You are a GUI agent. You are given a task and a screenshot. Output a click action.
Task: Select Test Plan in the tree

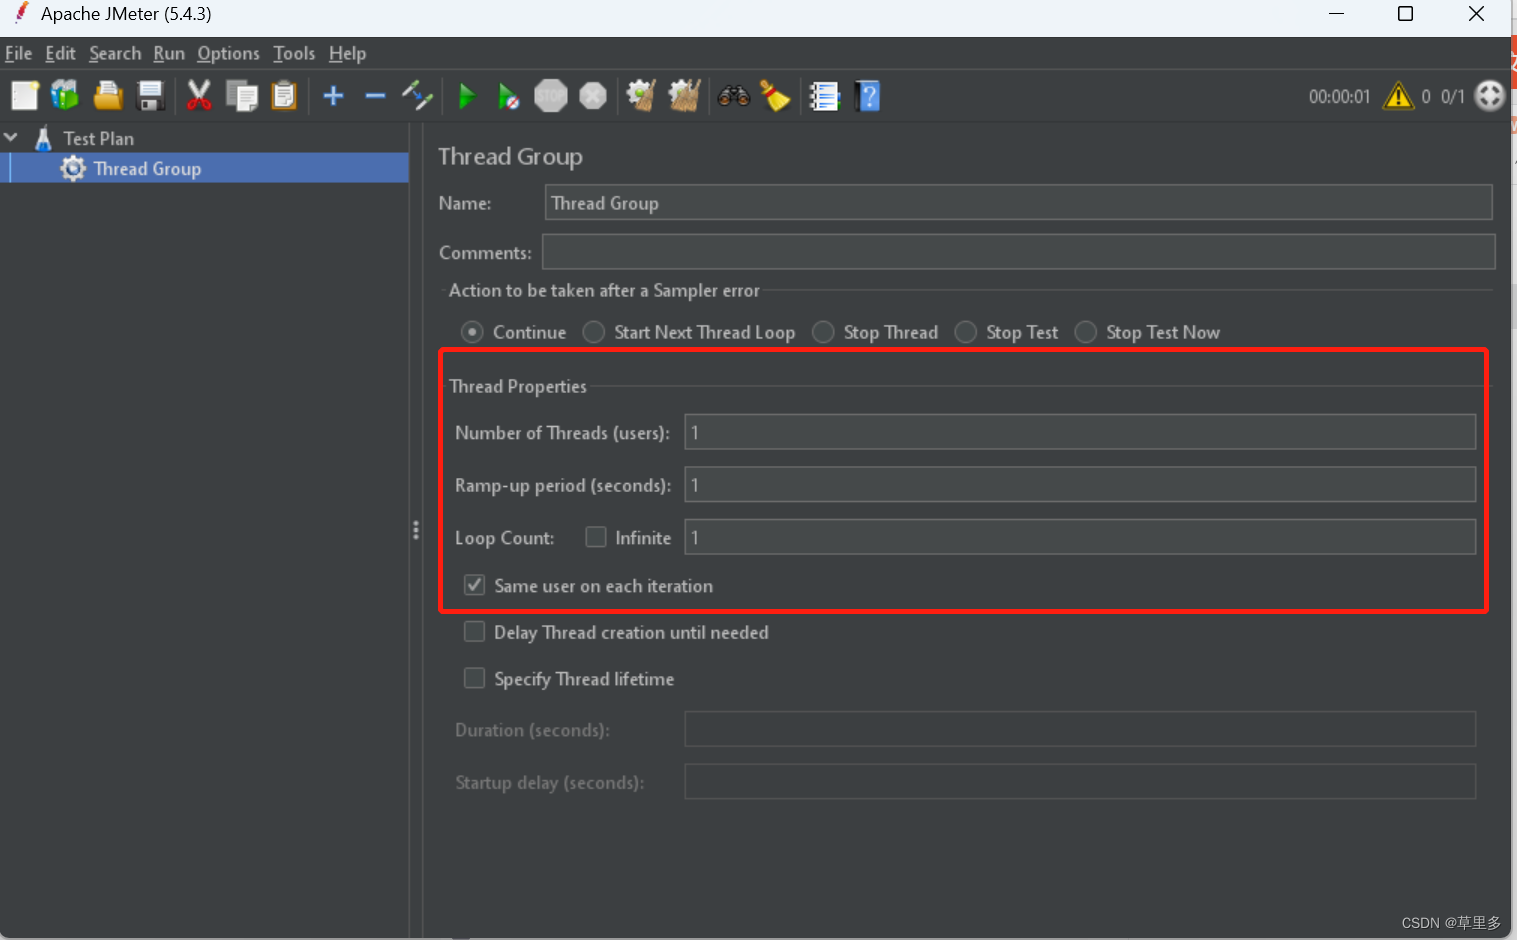point(98,138)
